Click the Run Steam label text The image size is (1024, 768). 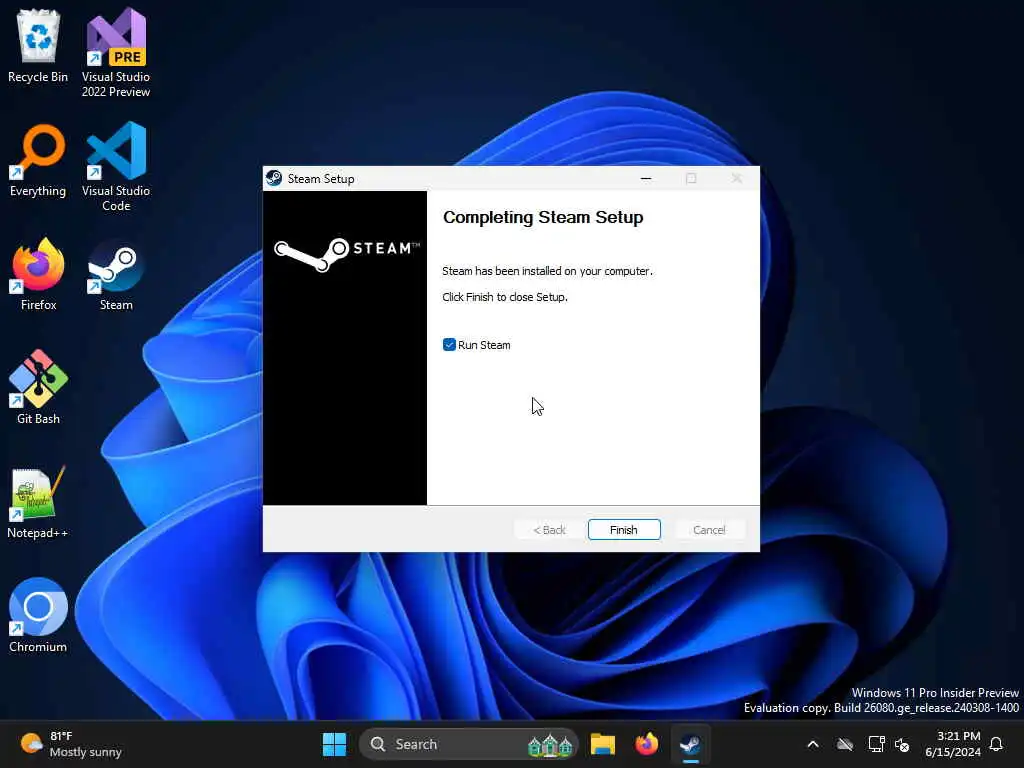(484, 345)
